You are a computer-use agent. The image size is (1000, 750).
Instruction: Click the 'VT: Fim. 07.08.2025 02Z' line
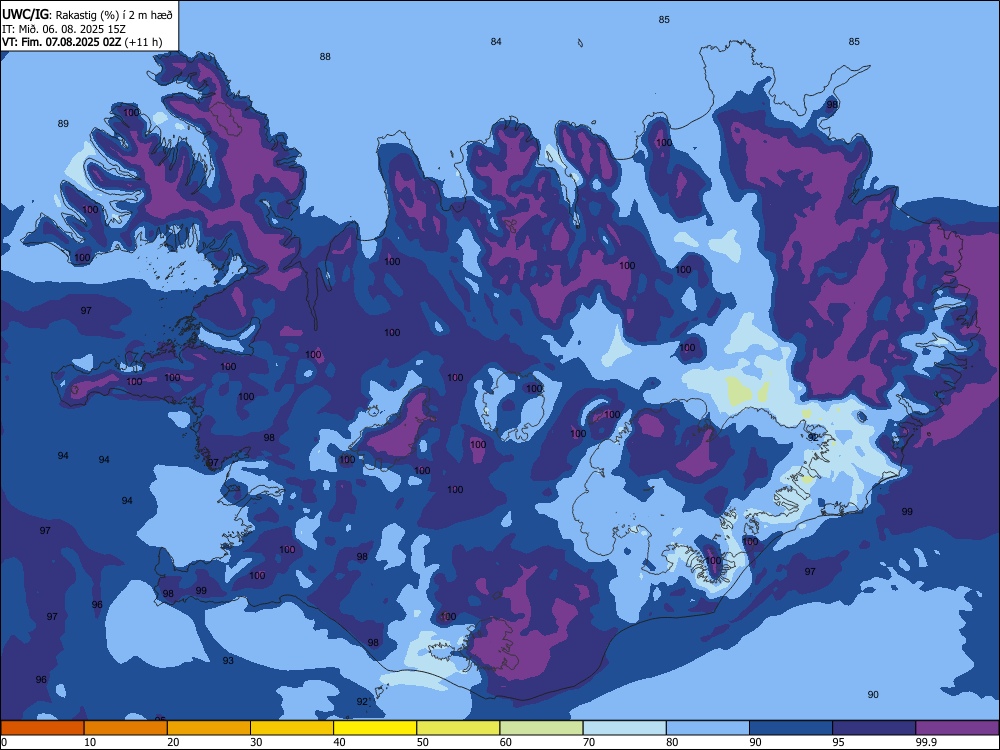tap(61, 42)
